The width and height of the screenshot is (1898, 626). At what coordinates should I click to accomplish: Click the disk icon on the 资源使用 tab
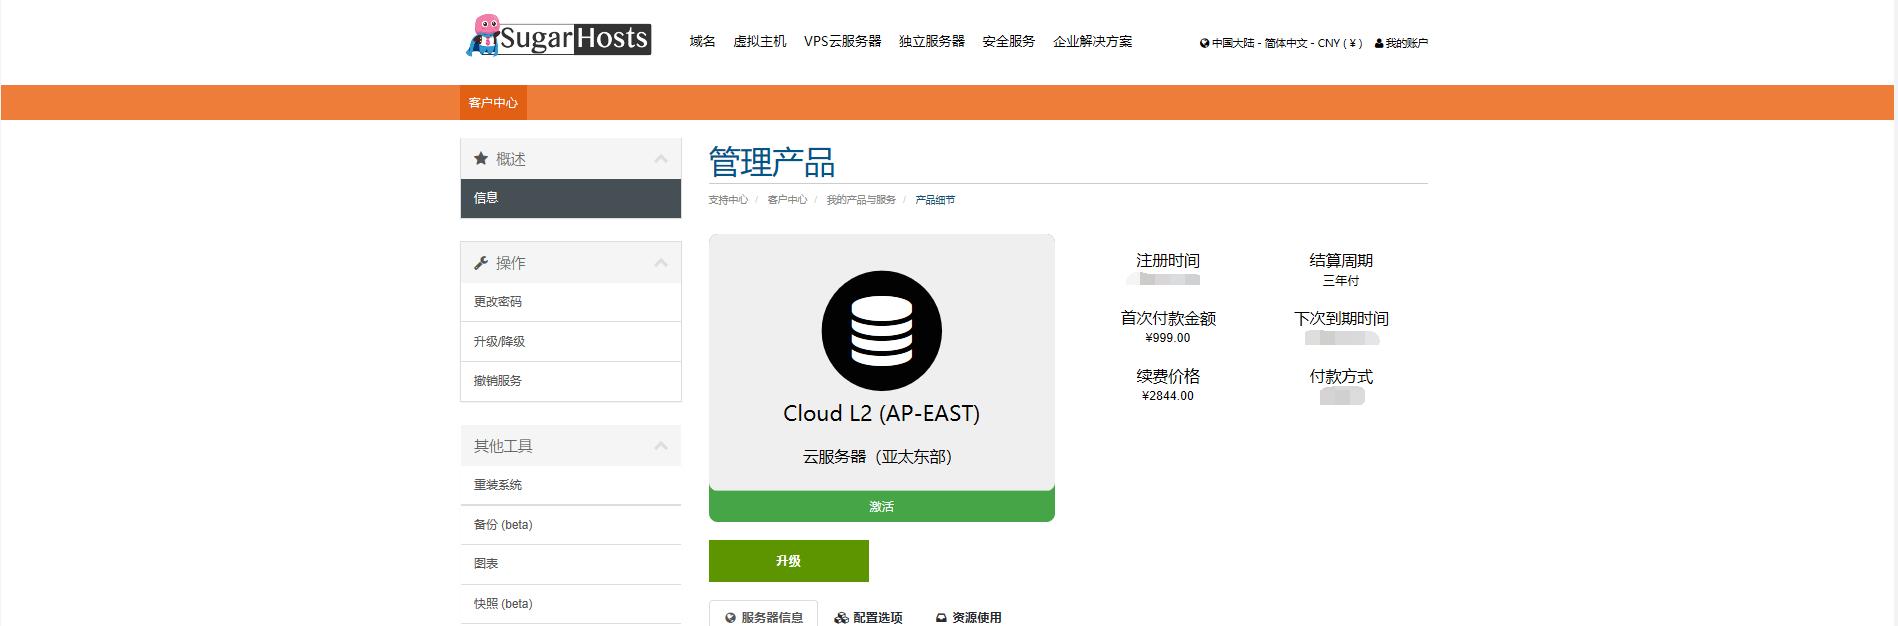(x=941, y=618)
